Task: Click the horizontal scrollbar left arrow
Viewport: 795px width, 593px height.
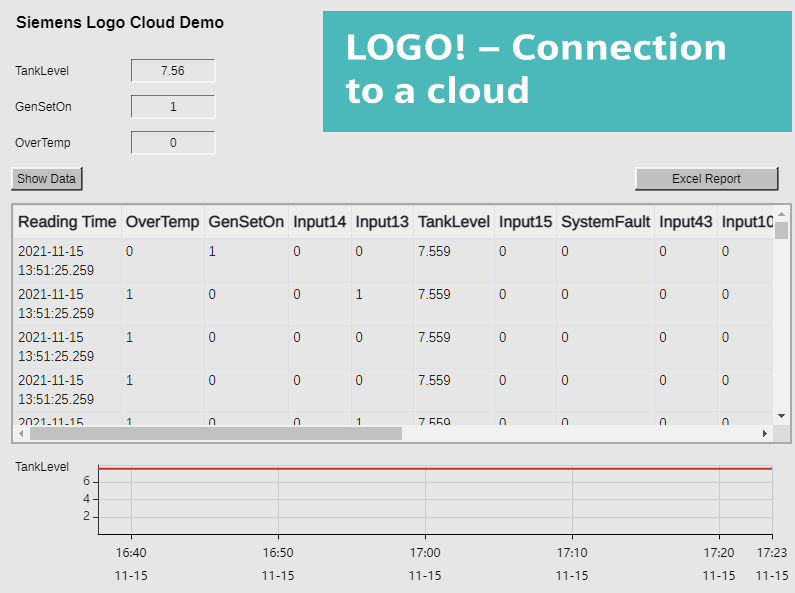Action: click(21, 433)
